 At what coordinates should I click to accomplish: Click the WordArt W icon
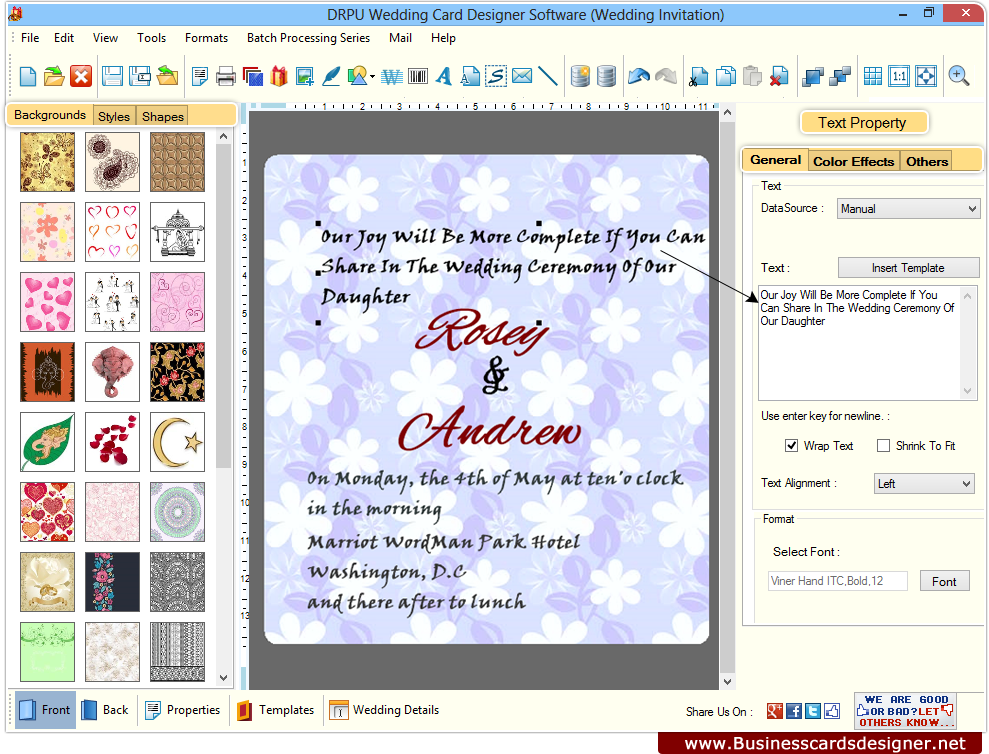(x=392, y=77)
